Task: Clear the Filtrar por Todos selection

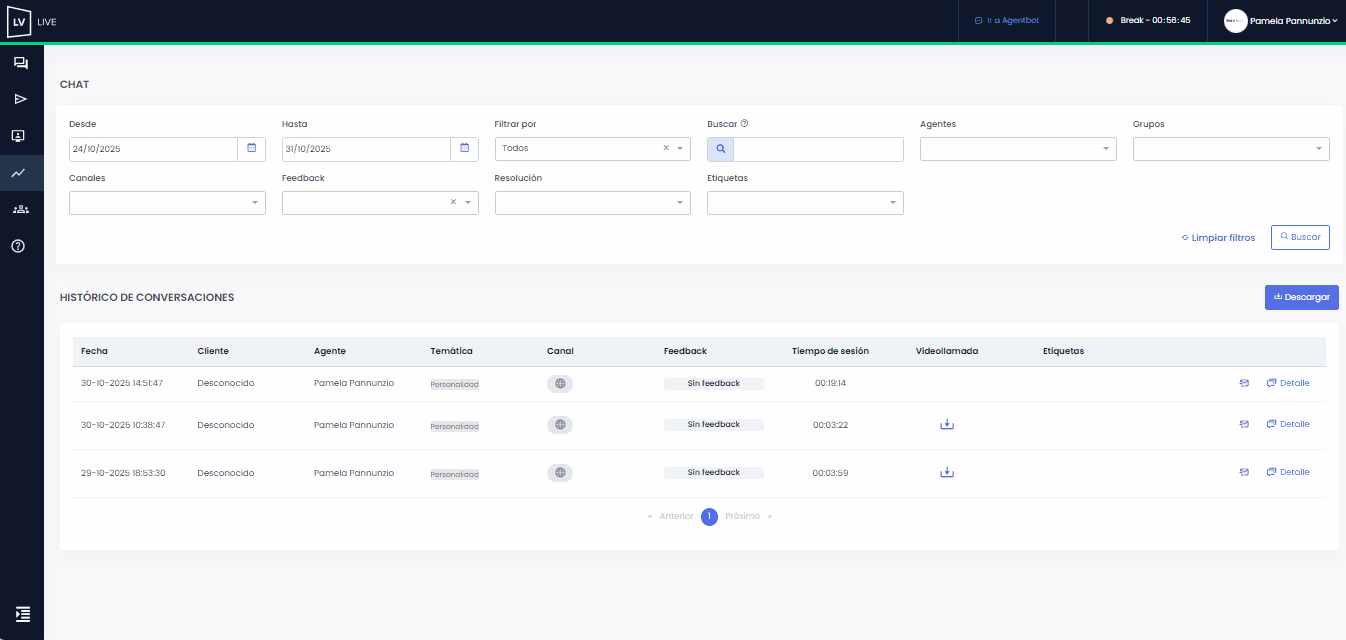Action: pyautogui.click(x=666, y=148)
